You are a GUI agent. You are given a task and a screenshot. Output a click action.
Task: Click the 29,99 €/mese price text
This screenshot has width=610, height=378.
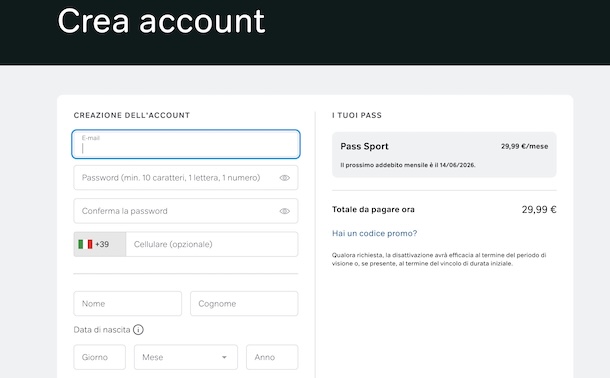click(524, 147)
